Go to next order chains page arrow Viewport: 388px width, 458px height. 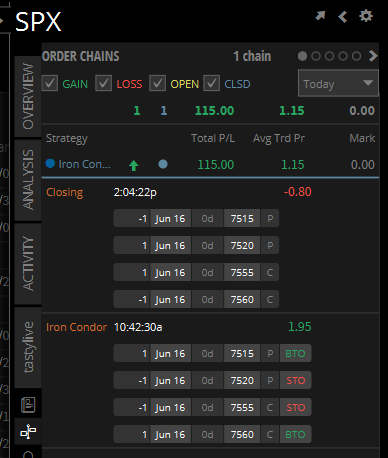point(373,56)
